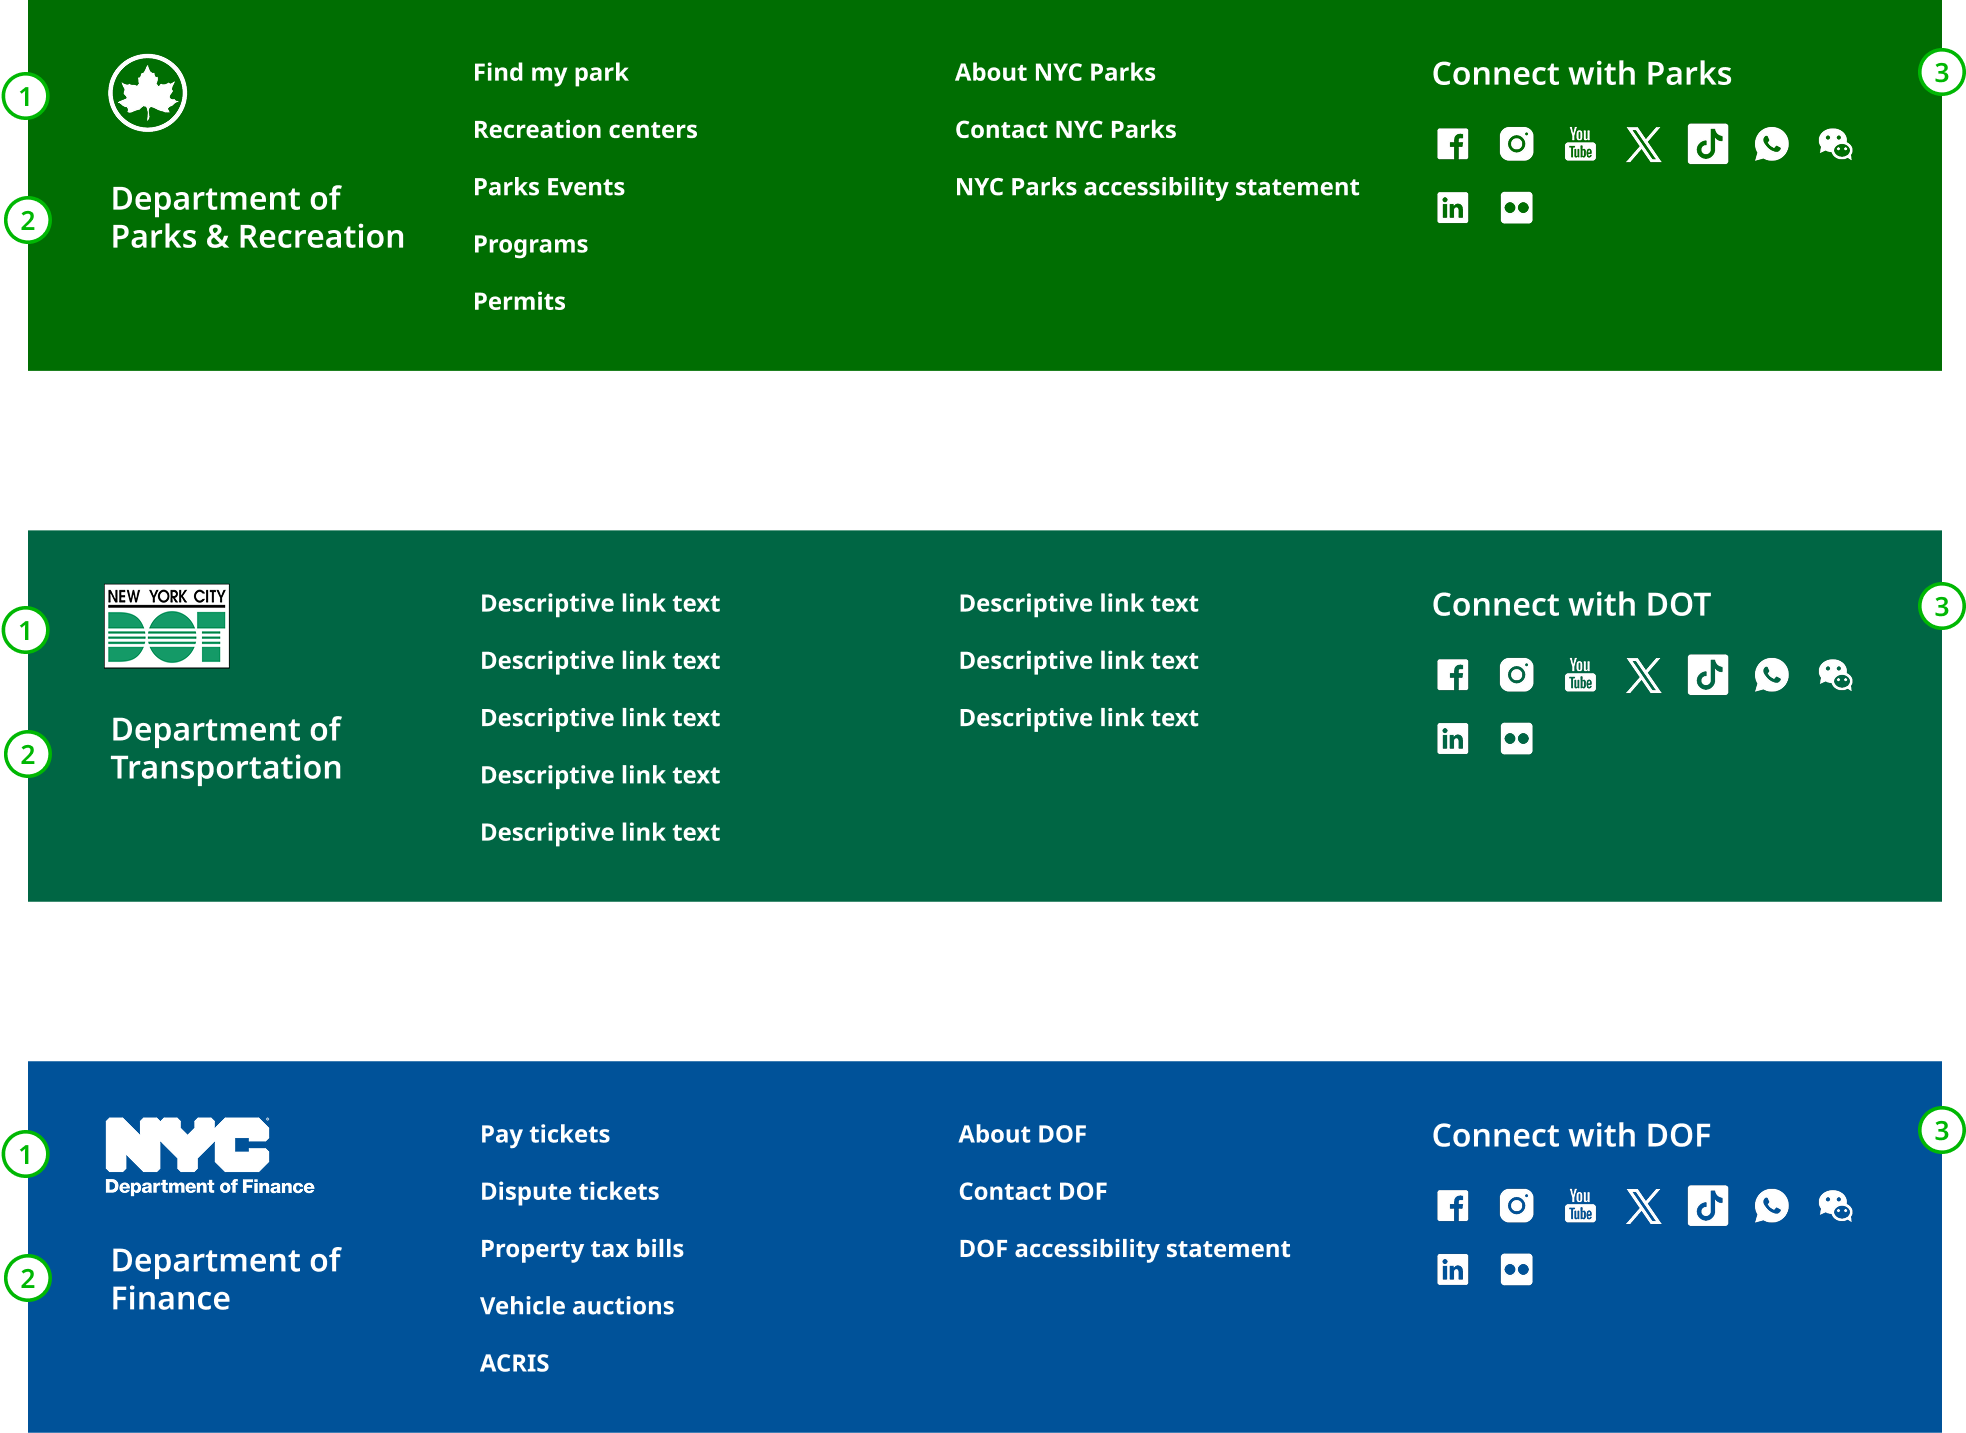Click the New York City DOT logo

[x=166, y=625]
